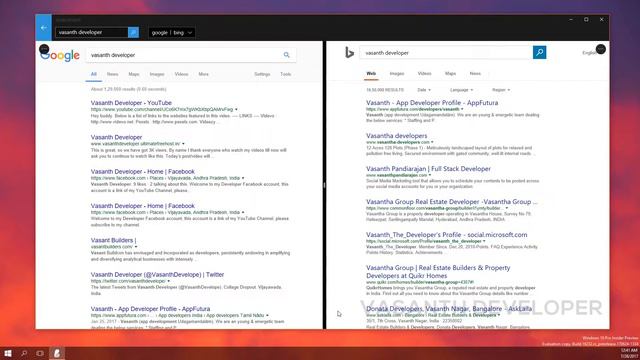Open Vasantha developers Bing result
Screen dimensions: 640x360
396,136
